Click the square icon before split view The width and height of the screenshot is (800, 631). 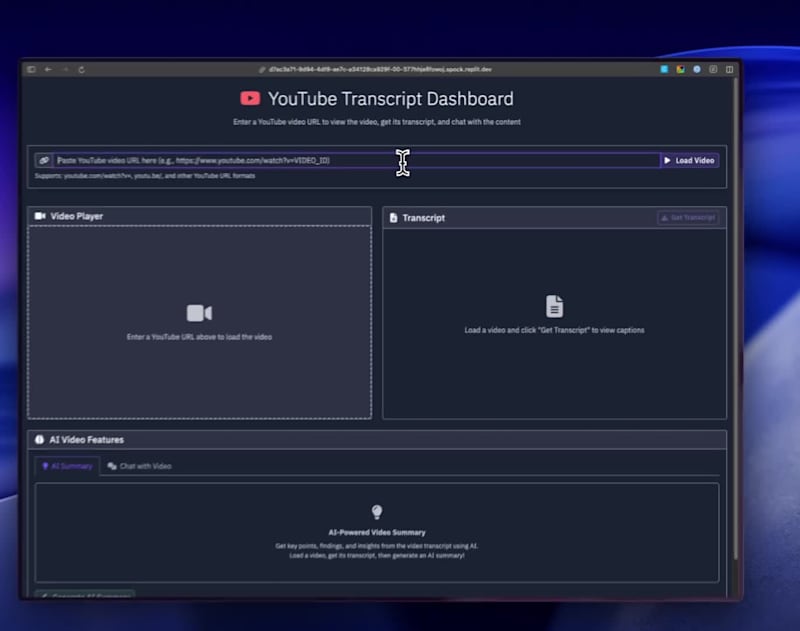[713, 69]
